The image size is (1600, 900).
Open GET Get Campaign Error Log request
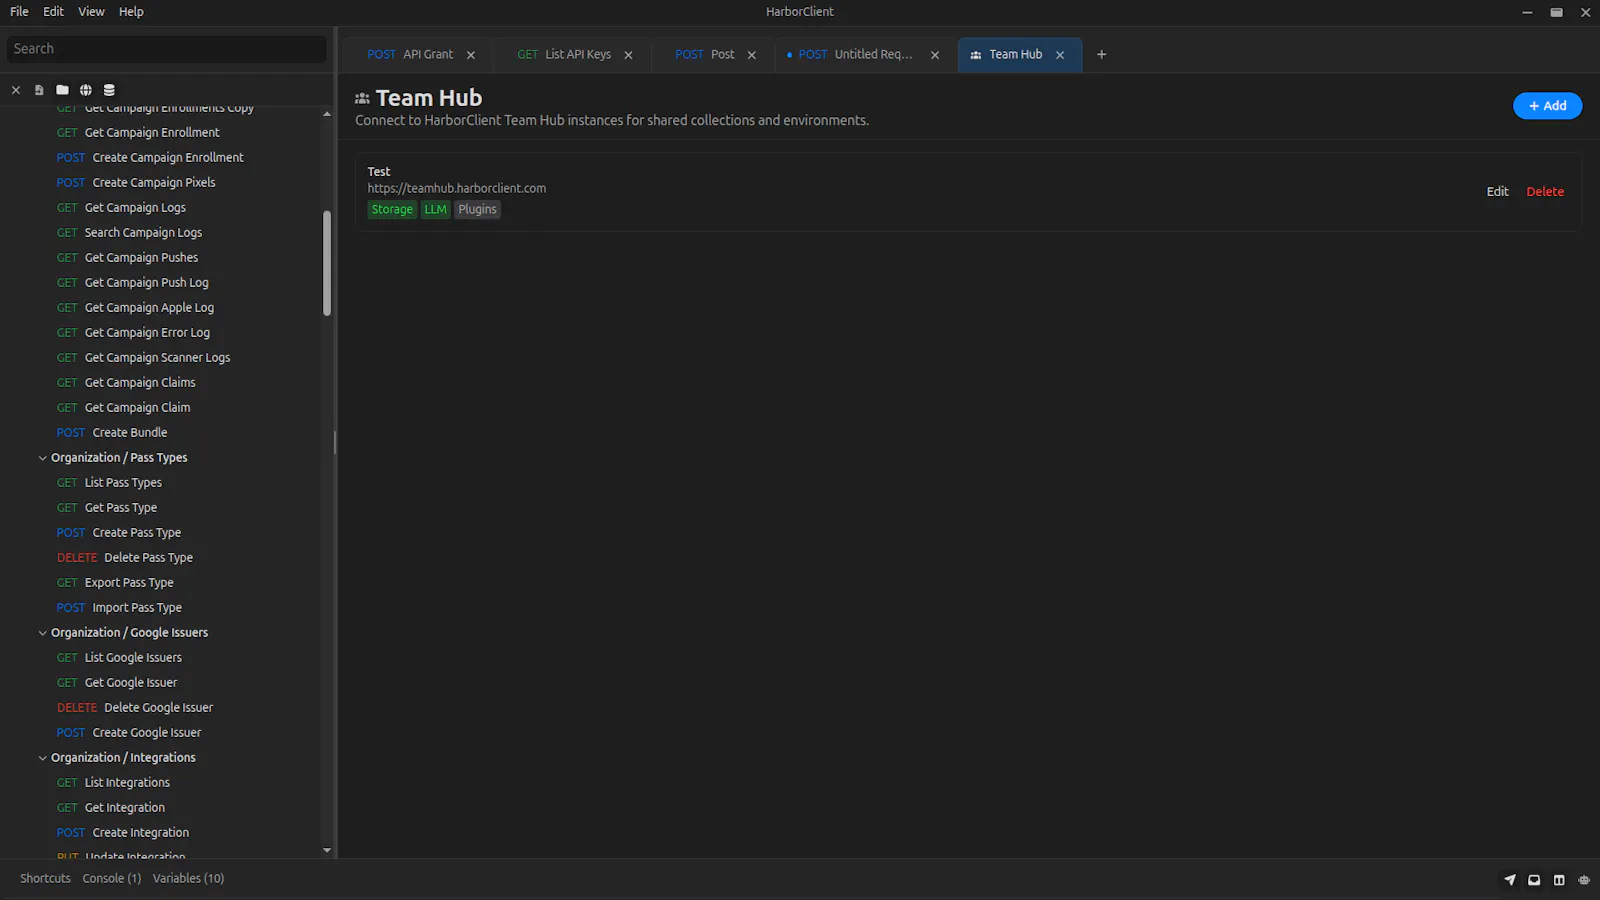point(133,333)
